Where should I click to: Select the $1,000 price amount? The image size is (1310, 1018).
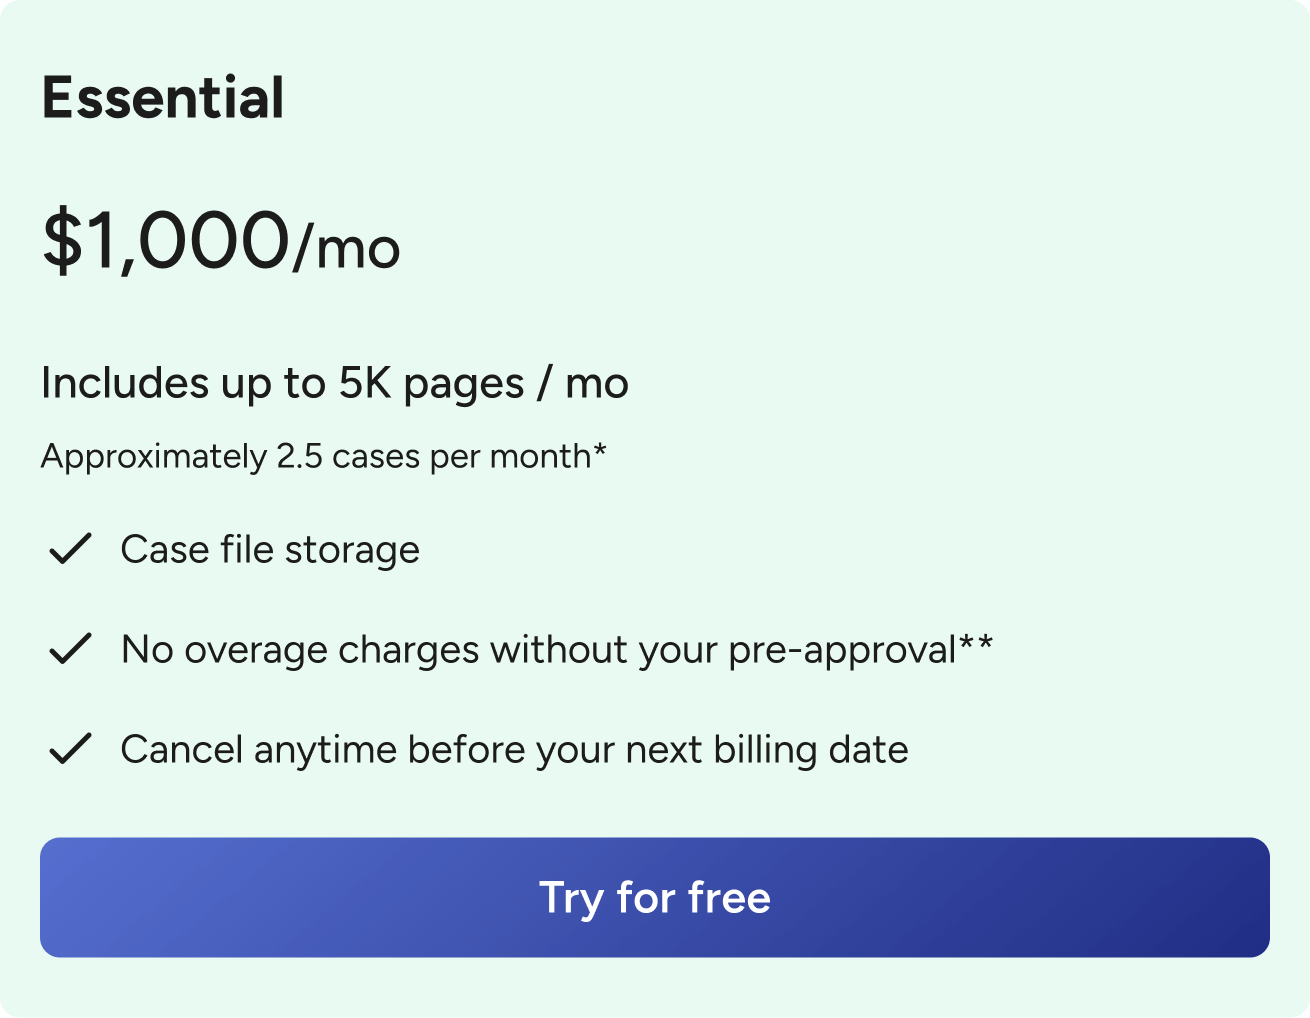(x=166, y=241)
